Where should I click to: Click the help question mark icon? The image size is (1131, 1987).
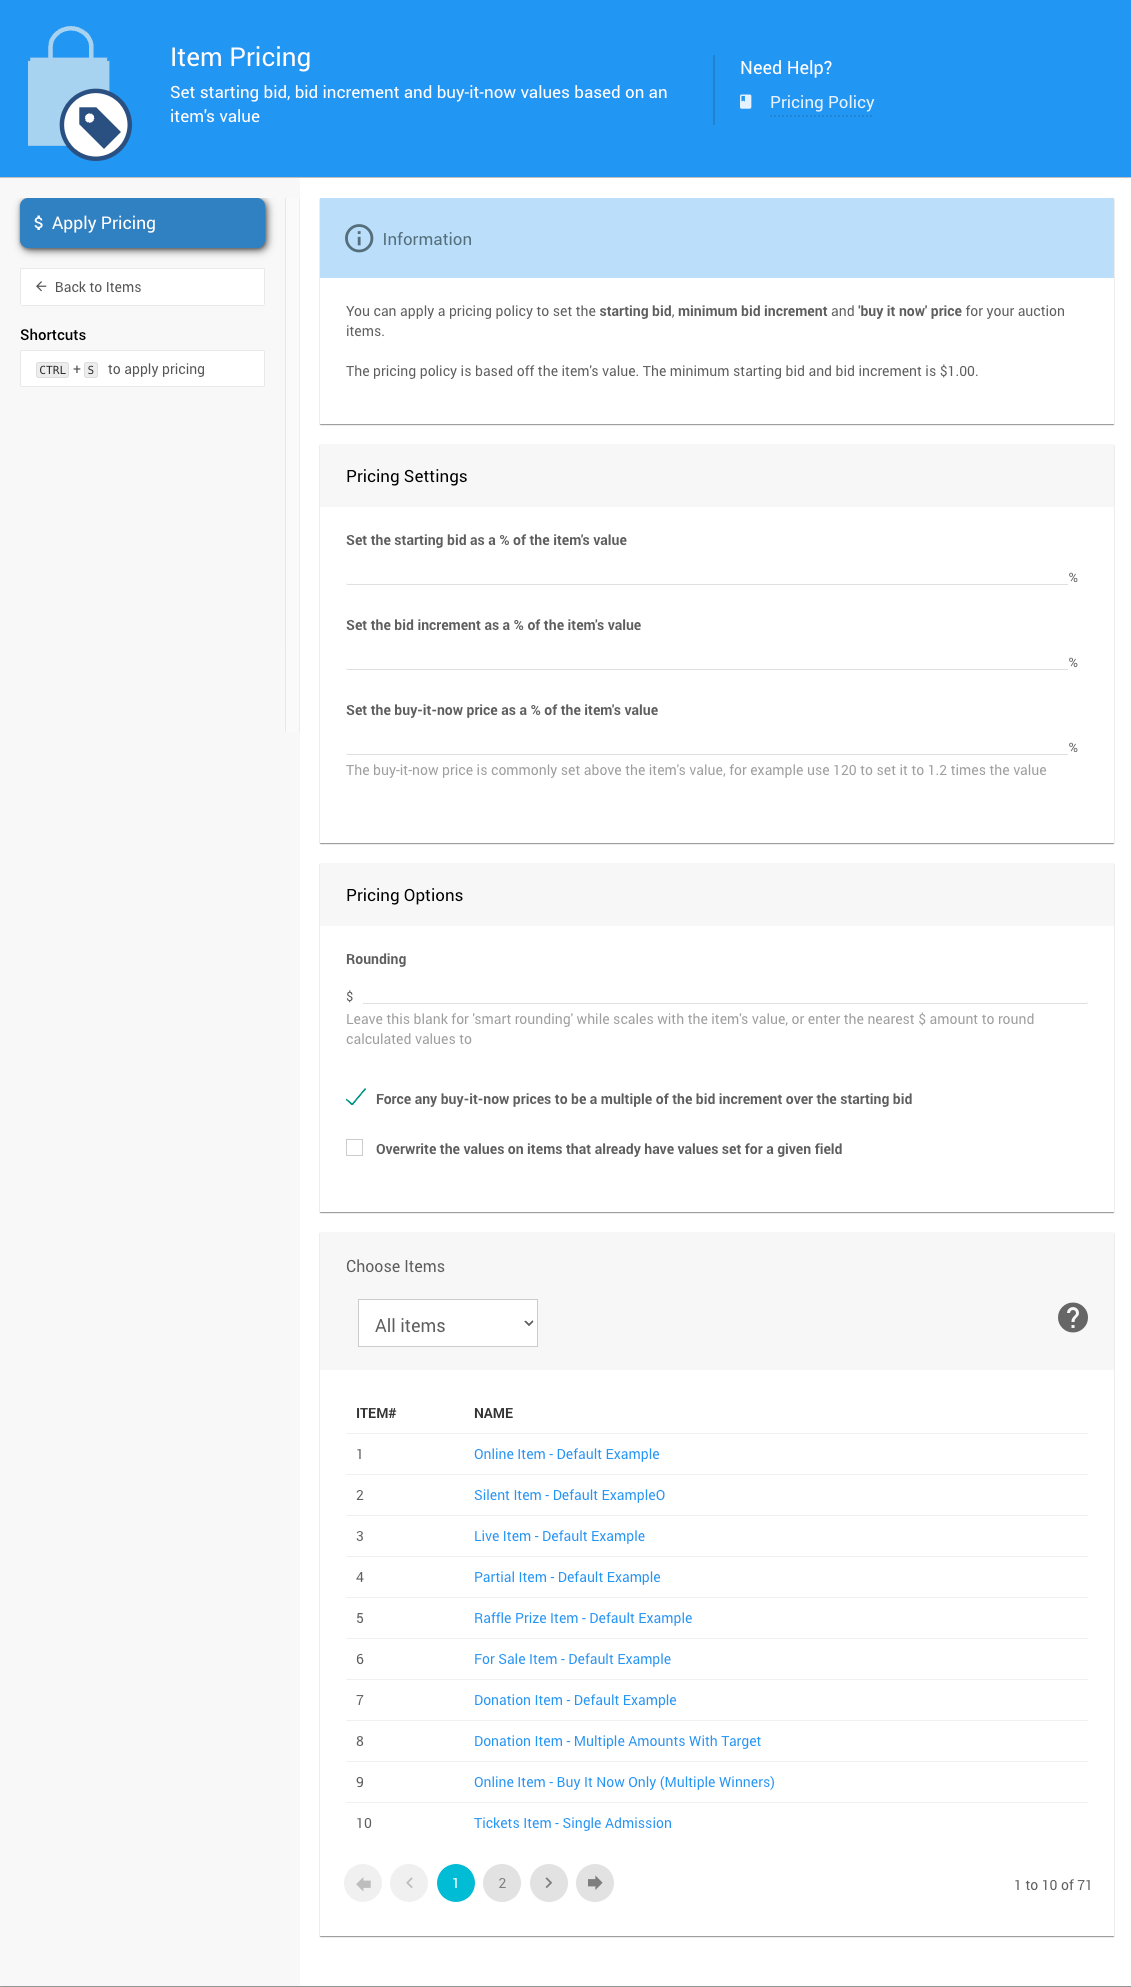click(1072, 1318)
